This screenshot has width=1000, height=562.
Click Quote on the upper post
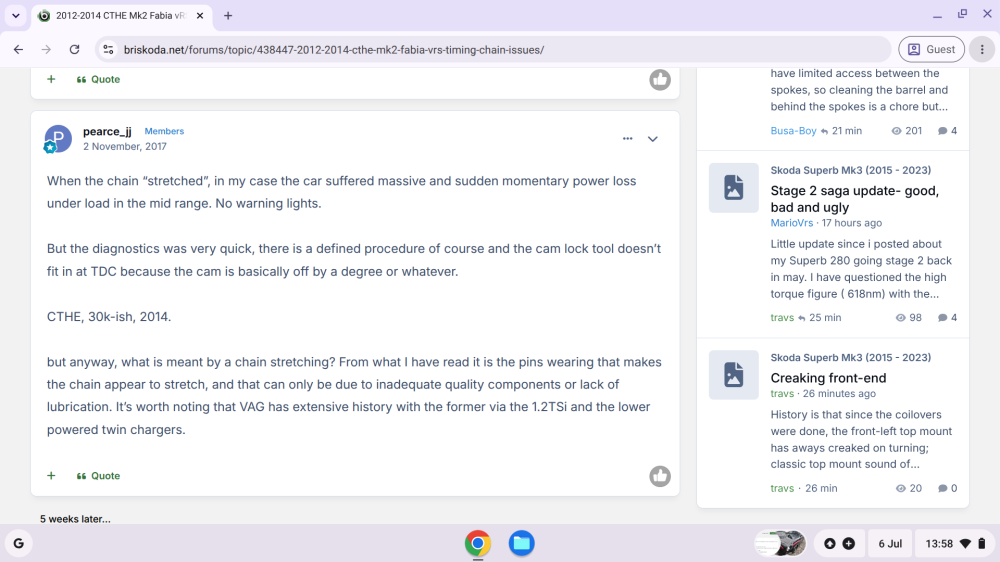pyautogui.click(x=98, y=79)
